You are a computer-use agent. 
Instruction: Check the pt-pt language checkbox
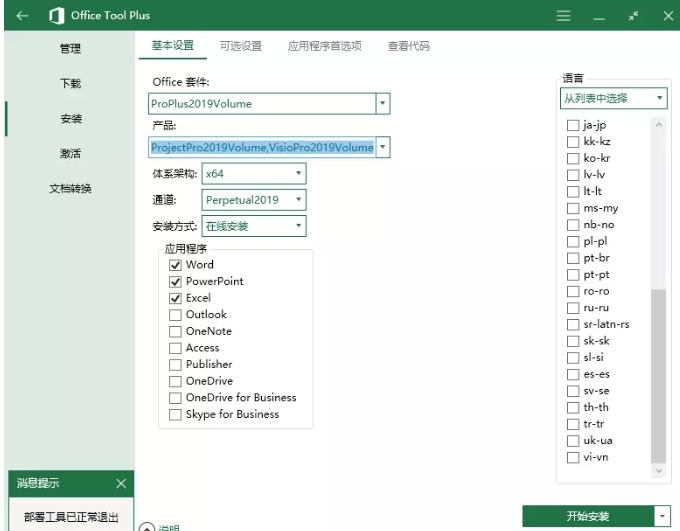tap(573, 275)
